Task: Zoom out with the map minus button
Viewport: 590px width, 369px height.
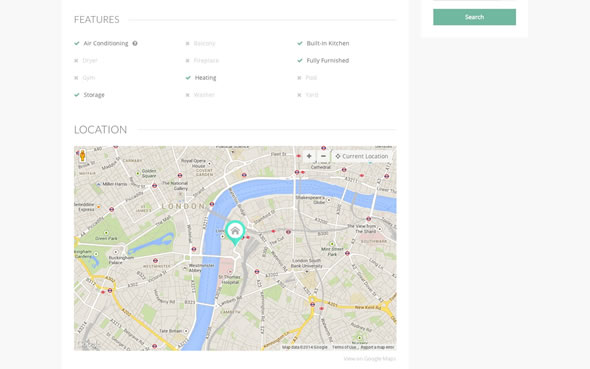Action: pos(323,156)
